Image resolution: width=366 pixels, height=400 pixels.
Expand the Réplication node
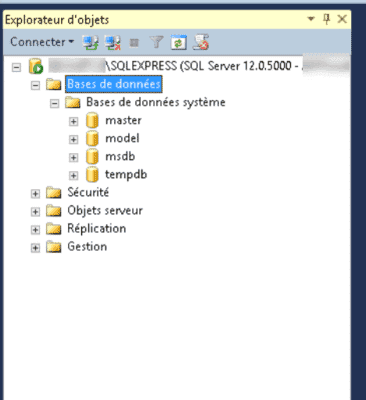click(35, 230)
